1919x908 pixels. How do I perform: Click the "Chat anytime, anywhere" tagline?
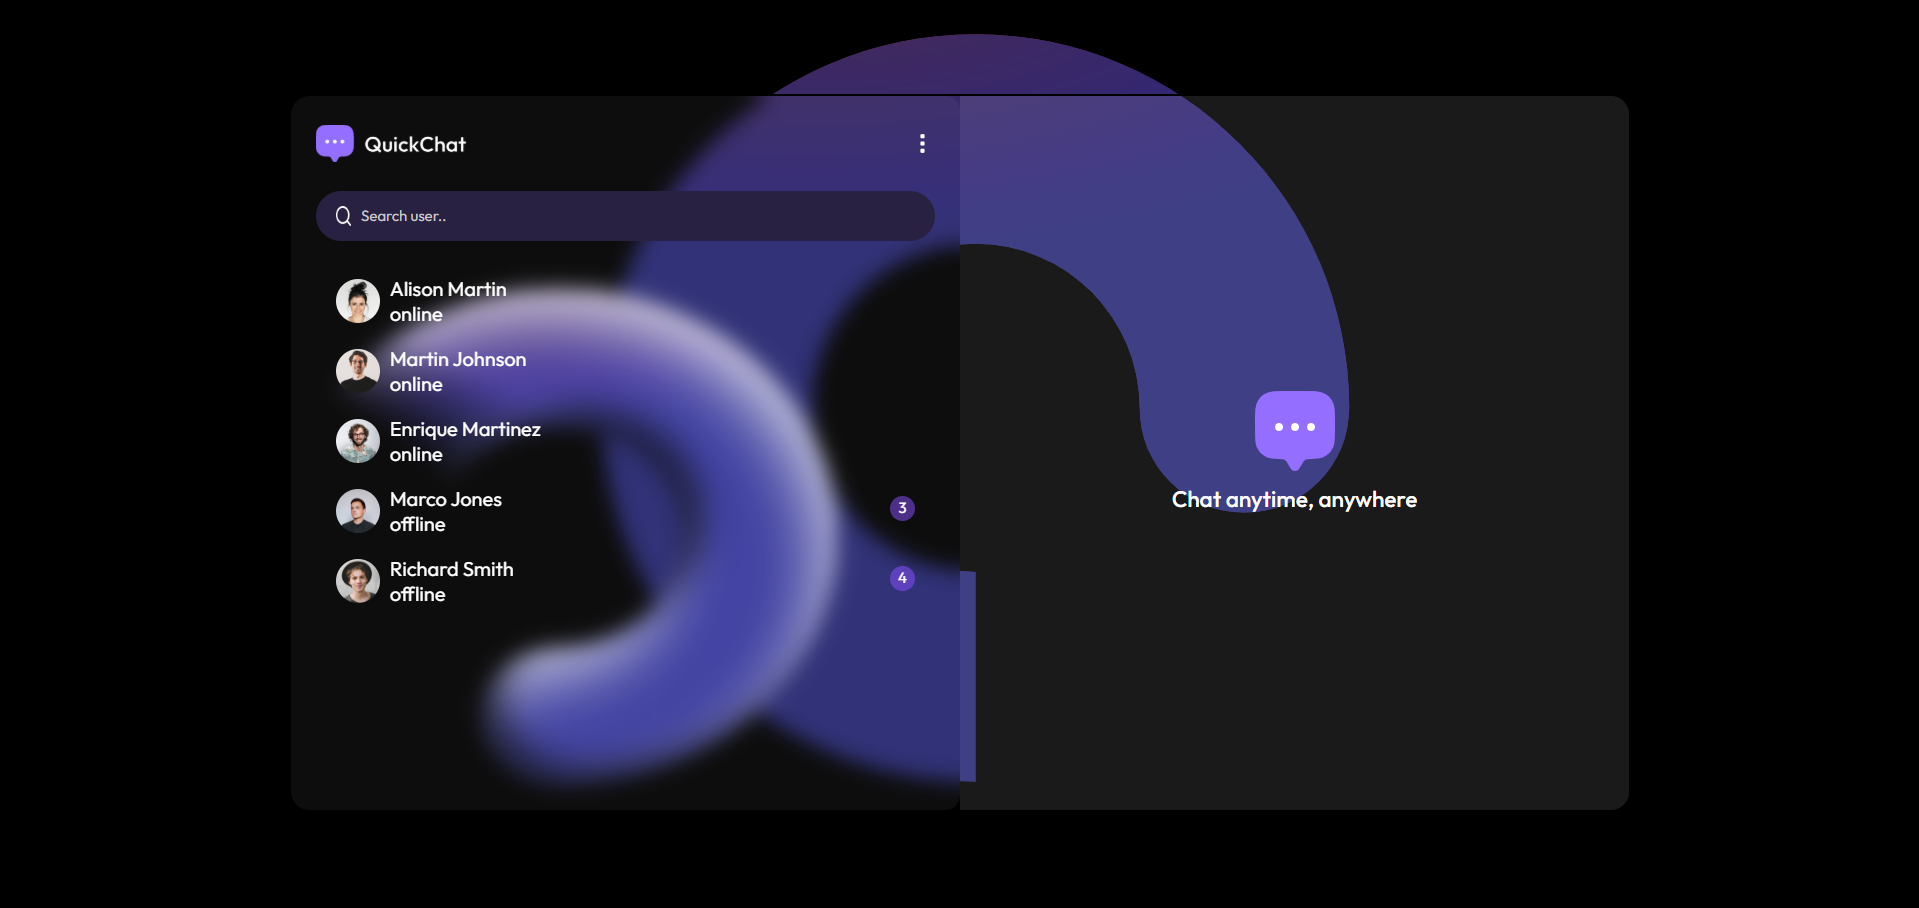tap(1294, 500)
